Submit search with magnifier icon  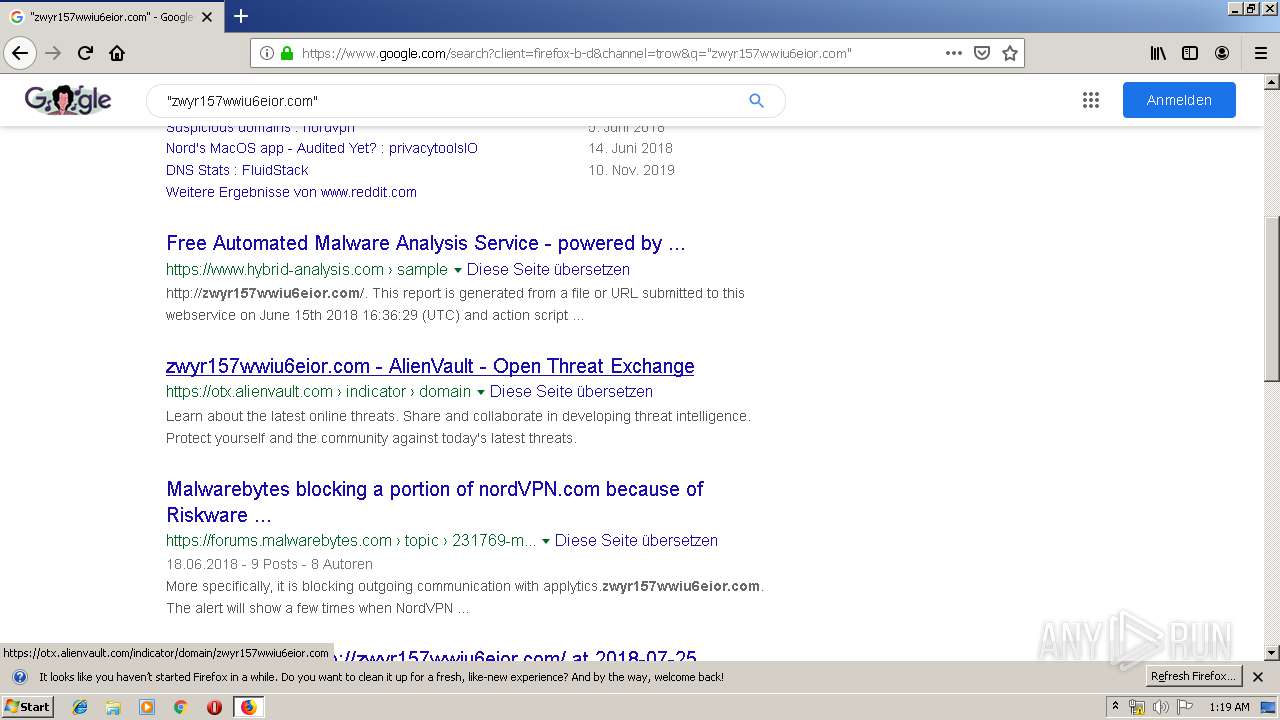[x=756, y=100]
